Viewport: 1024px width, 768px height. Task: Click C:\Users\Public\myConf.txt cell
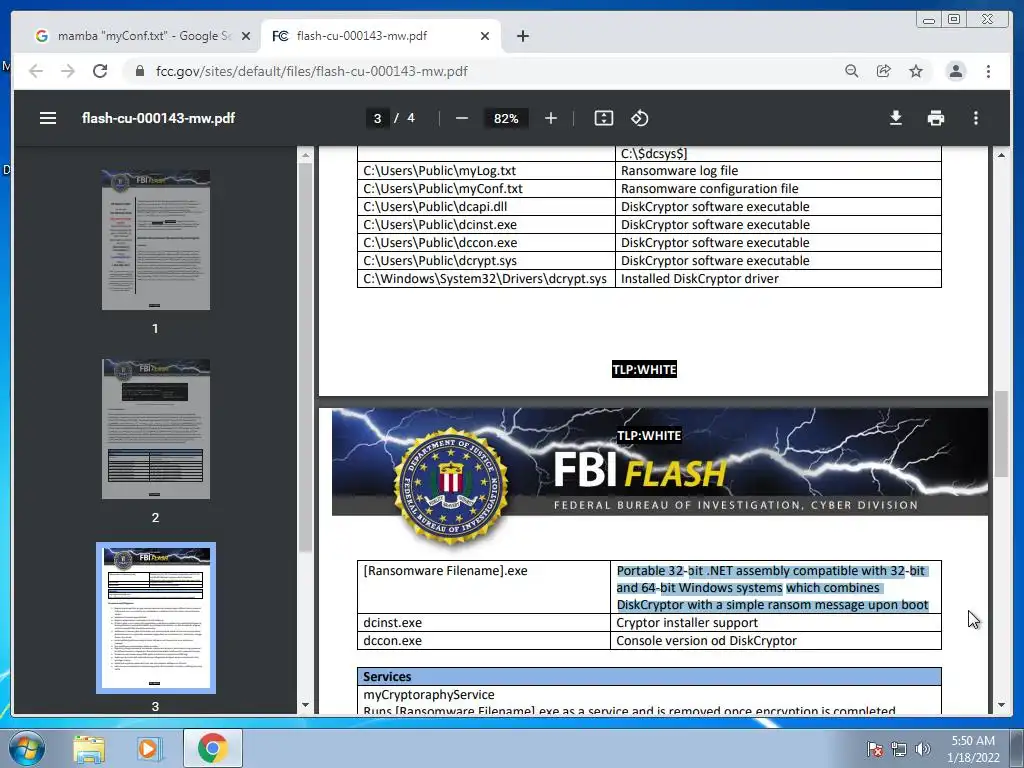[x=486, y=189]
